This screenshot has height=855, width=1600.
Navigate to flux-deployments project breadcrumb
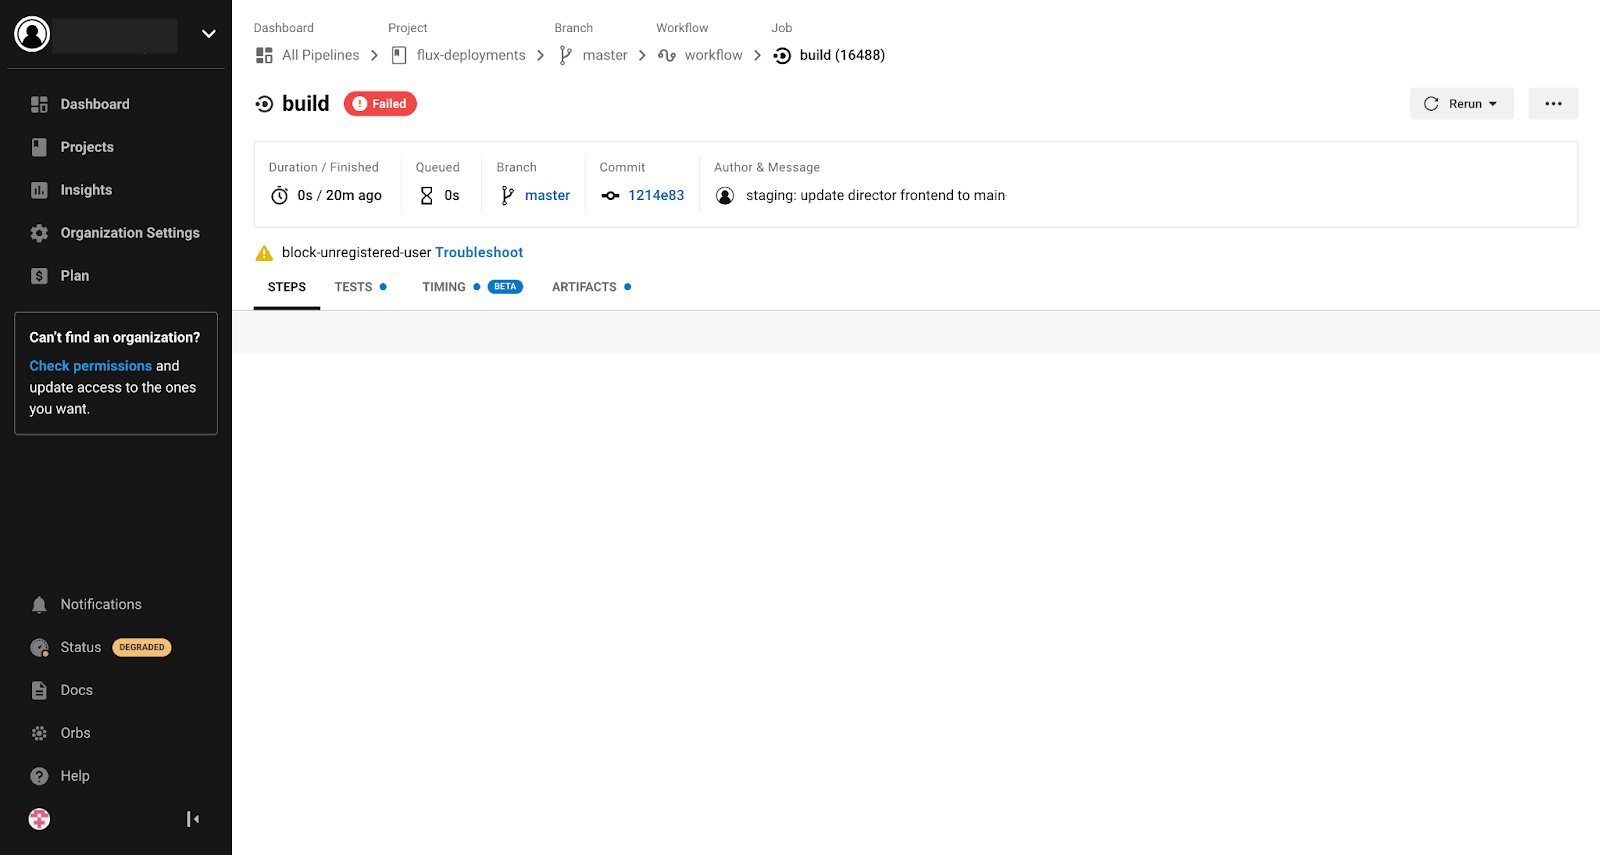(x=470, y=55)
